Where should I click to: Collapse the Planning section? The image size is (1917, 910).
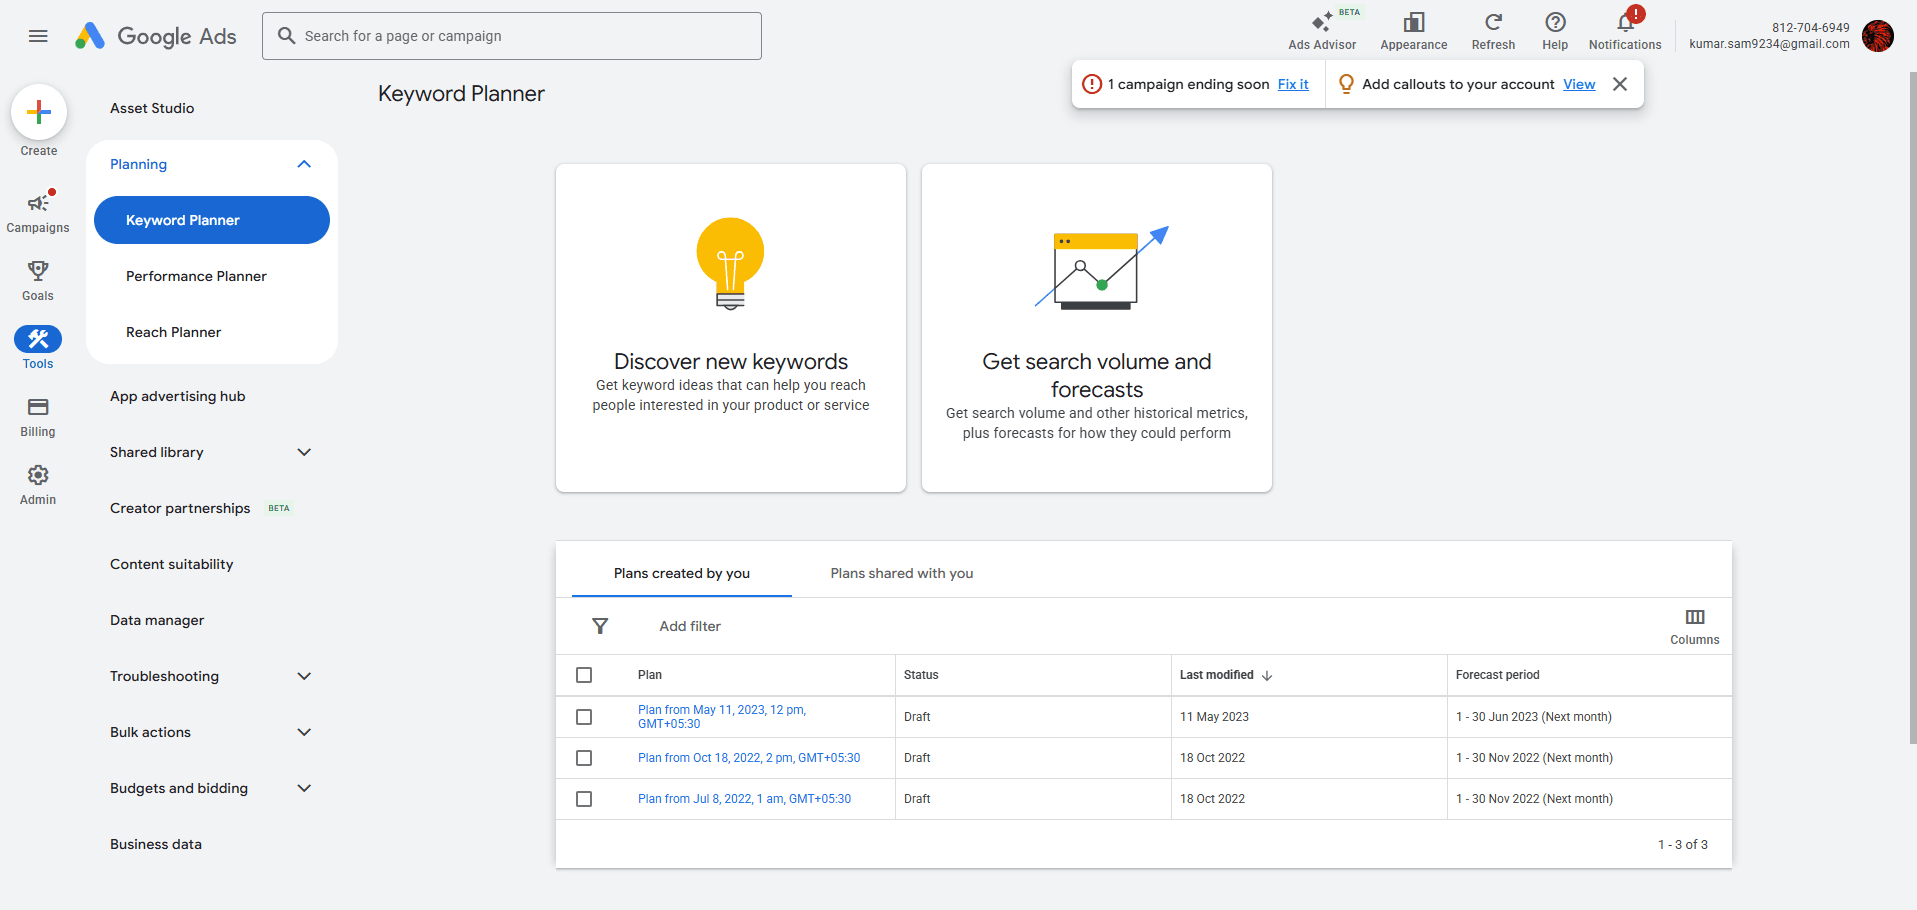[x=304, y=164]
